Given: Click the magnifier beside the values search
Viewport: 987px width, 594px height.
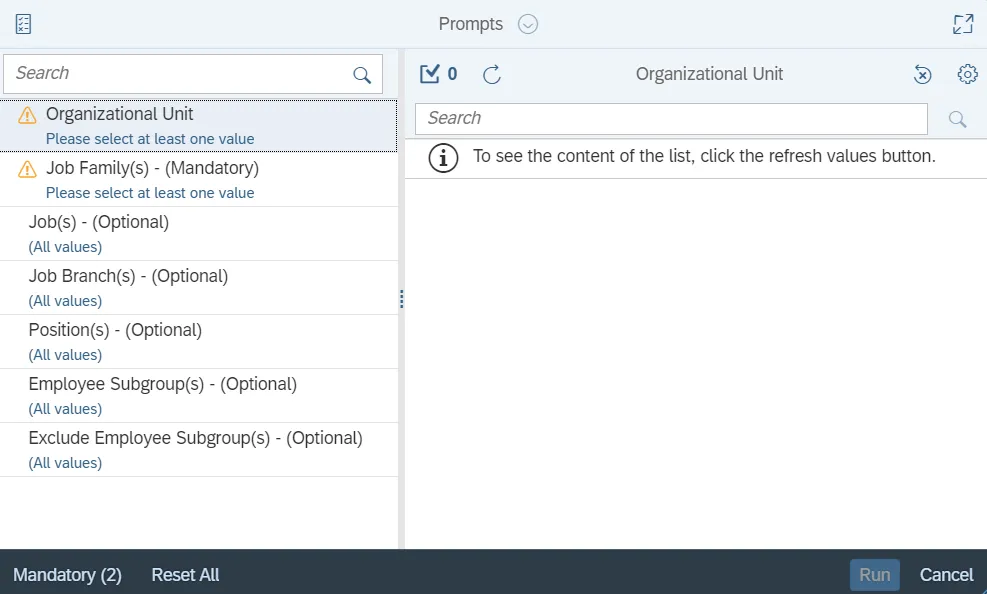Looking at the screenshot, I should point(957,119).
